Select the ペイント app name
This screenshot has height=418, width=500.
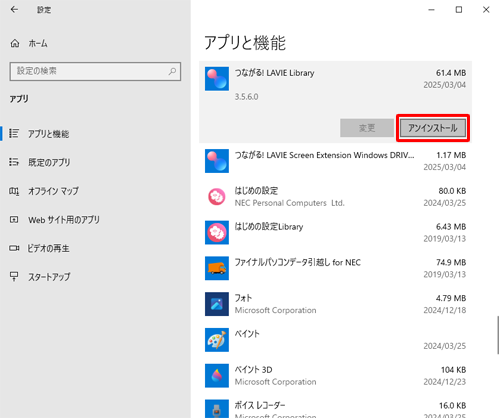pos(247,334)
